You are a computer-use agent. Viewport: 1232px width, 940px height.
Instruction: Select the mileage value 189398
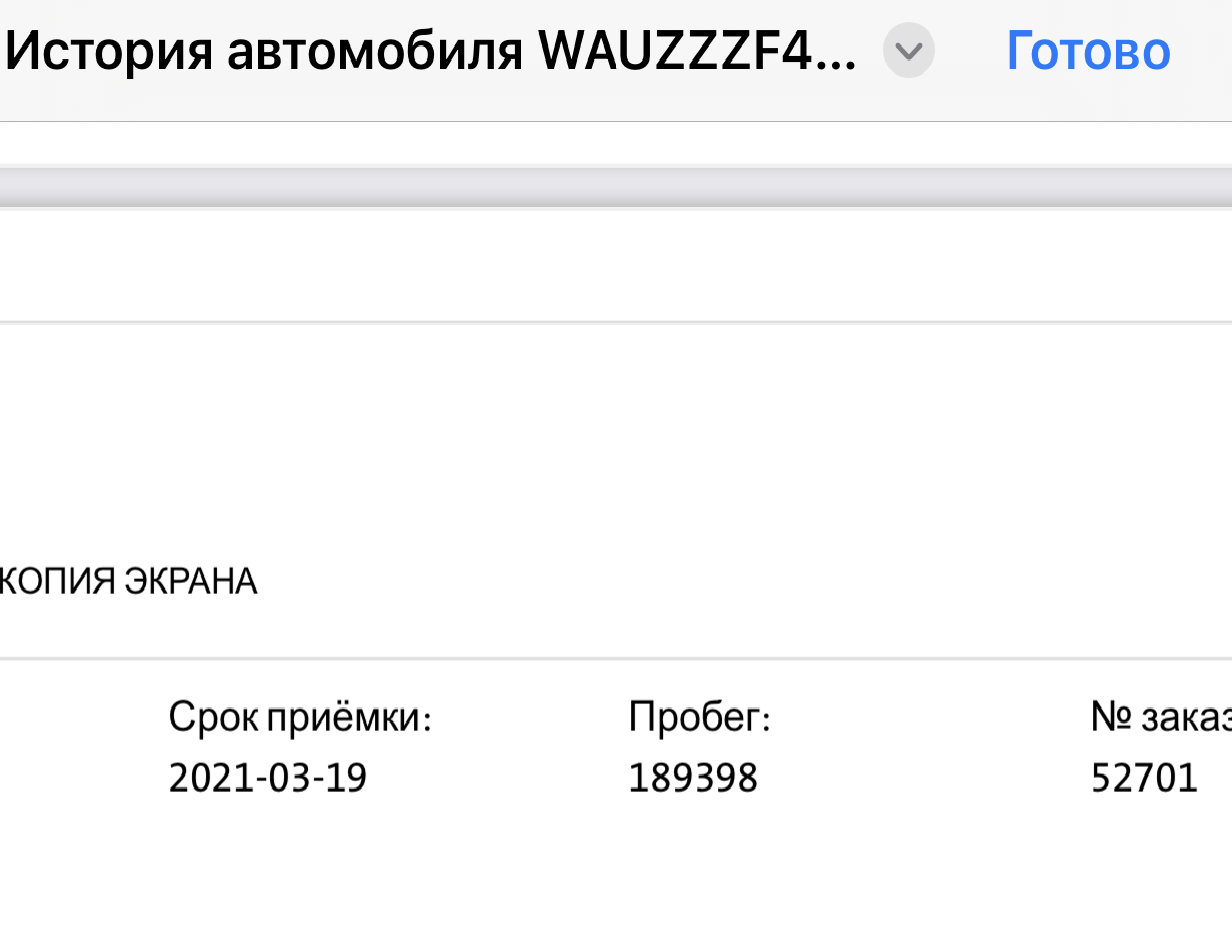pos(693,778)
